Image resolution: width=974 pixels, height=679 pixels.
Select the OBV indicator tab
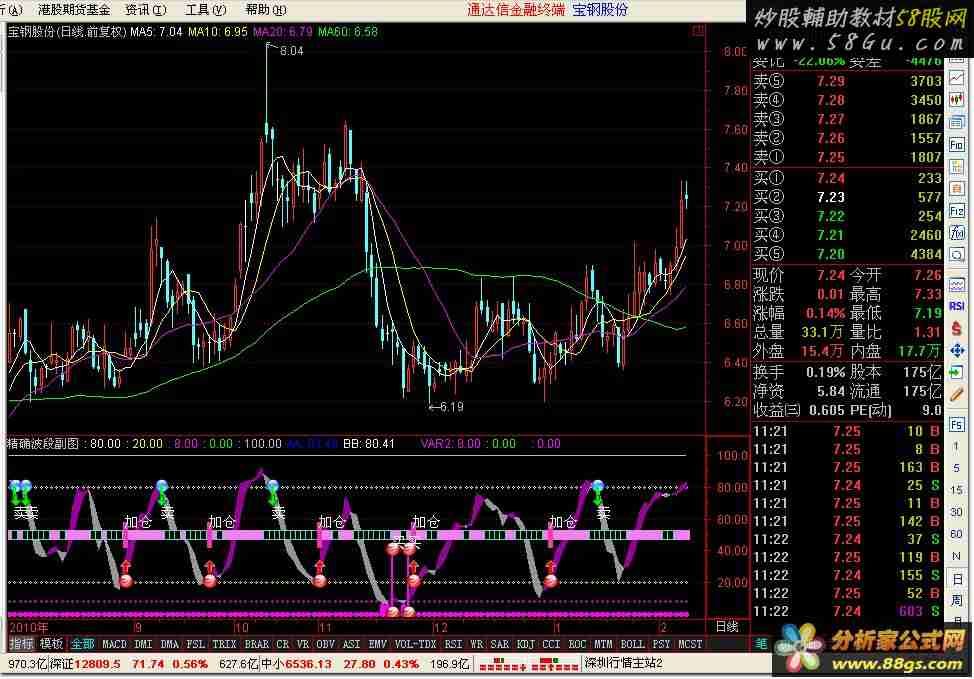[325, 644]
